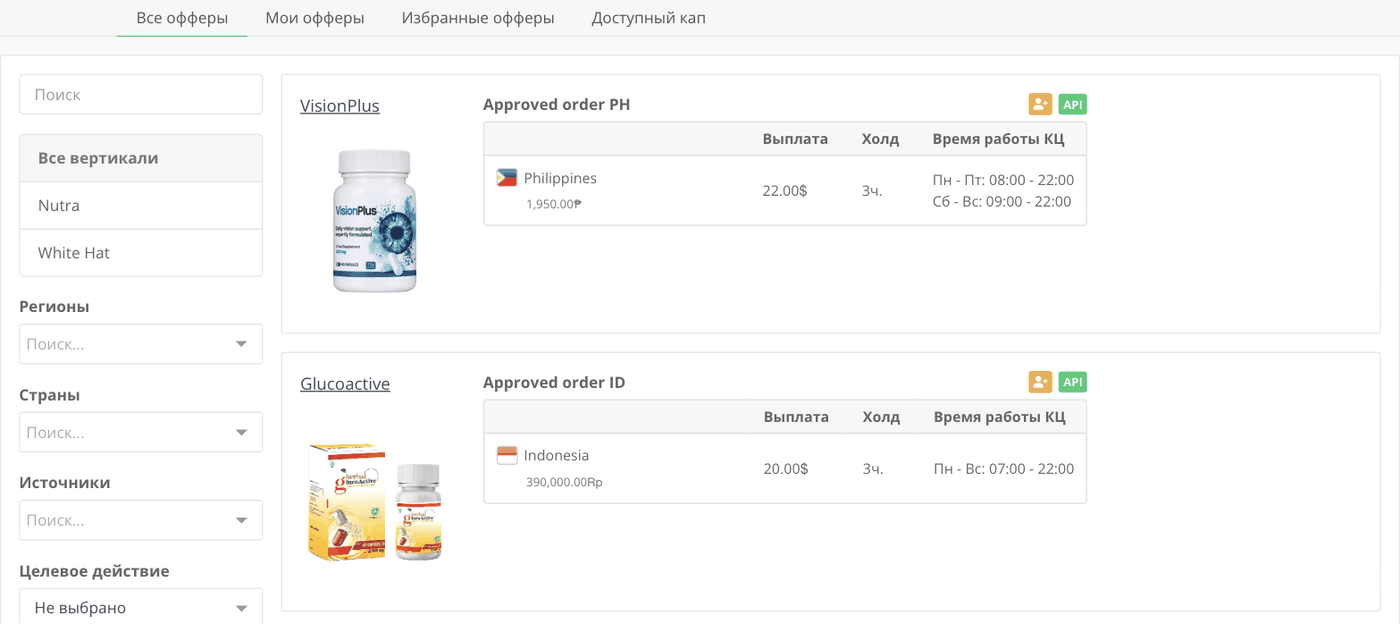Open the Доступный кап tab
Viewport: 1400px width, 624px height.
tap(649, 18)
